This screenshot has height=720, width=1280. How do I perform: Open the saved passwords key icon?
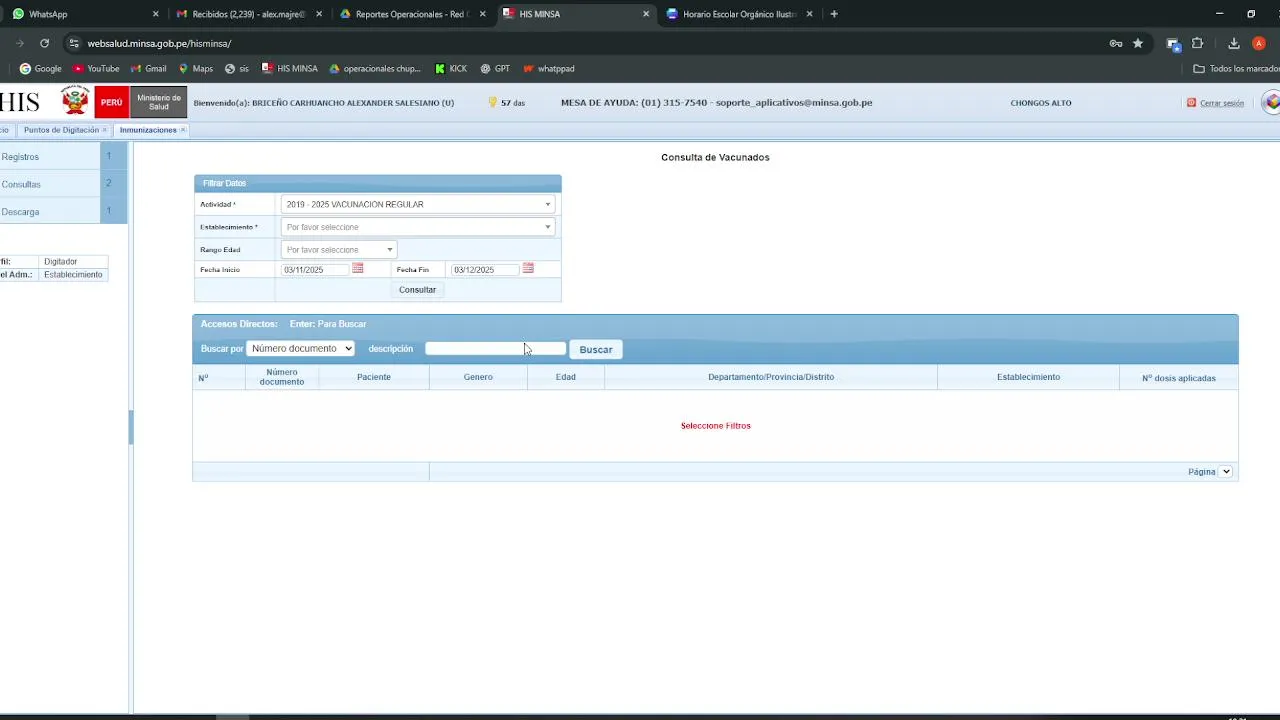pos(1116,43)
